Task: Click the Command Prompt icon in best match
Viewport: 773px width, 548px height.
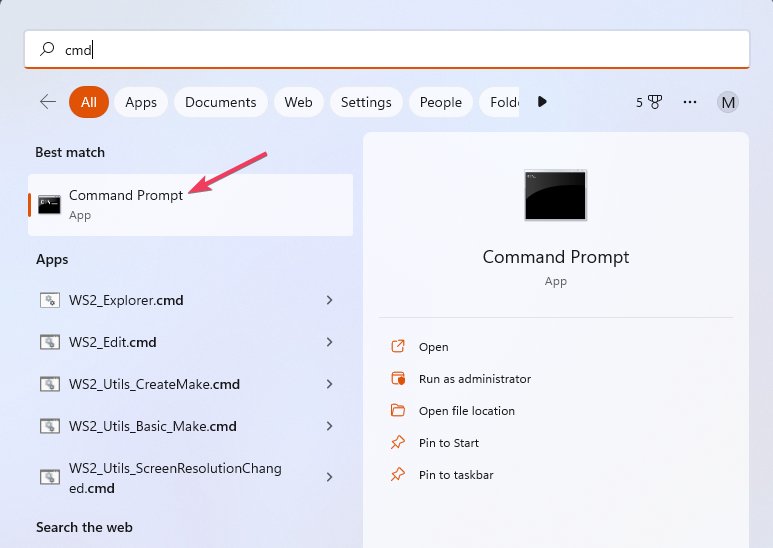Action: pyautogui.click(x=49, y=204)
